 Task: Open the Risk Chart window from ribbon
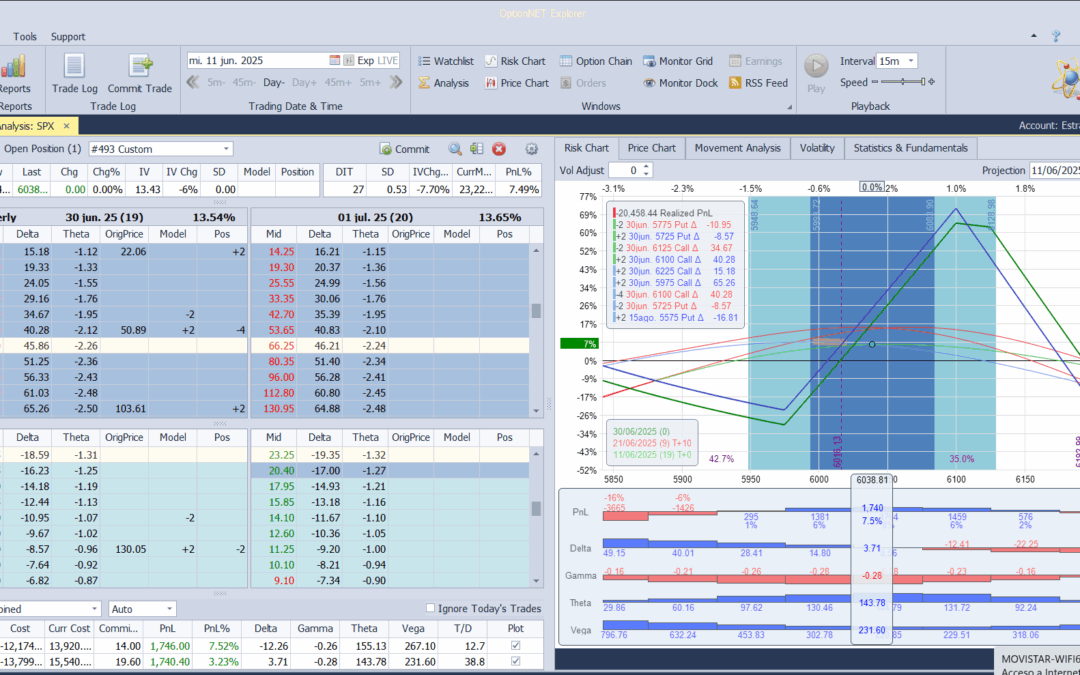click(515, 61)
